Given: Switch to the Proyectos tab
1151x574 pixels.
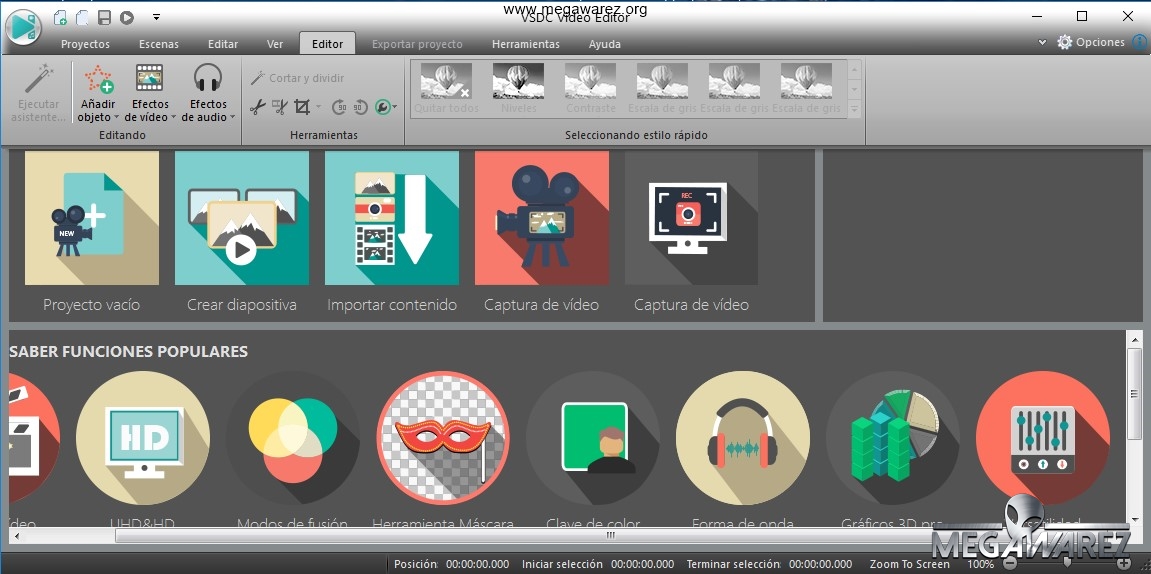Looking at the screenshot, I should click(85, 44).
